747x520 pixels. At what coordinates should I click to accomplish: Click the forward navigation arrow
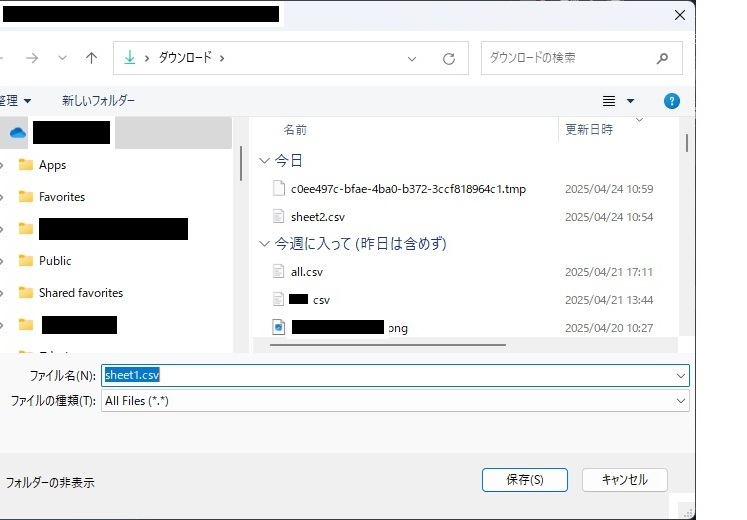(32, 58)
